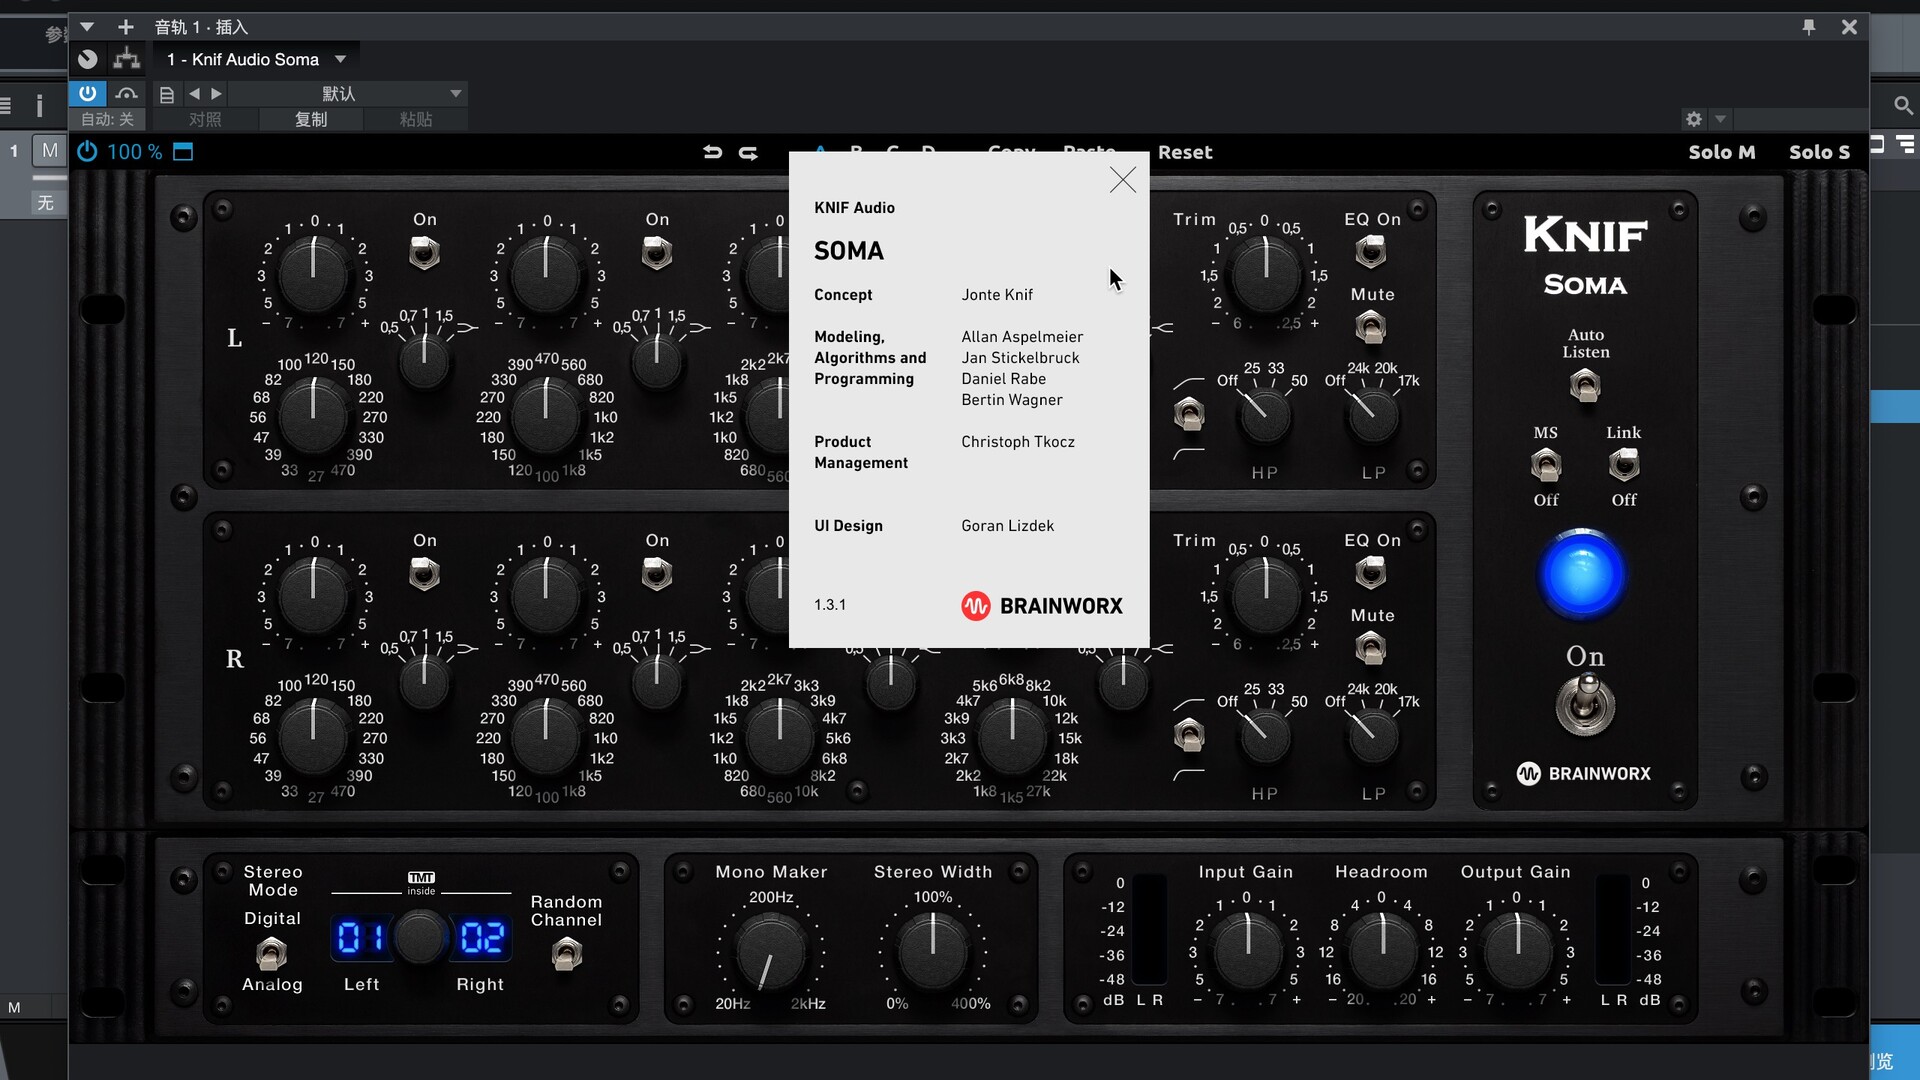Pin the plugin window
The width and height of the screenshot is (1920, 1080).
click(1809, 27)
